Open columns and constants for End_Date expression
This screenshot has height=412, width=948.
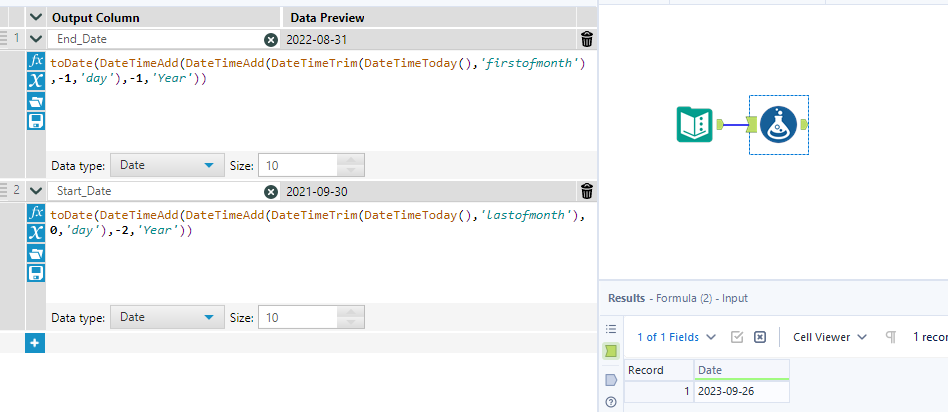pyautogui.click(x=36, y=81)
